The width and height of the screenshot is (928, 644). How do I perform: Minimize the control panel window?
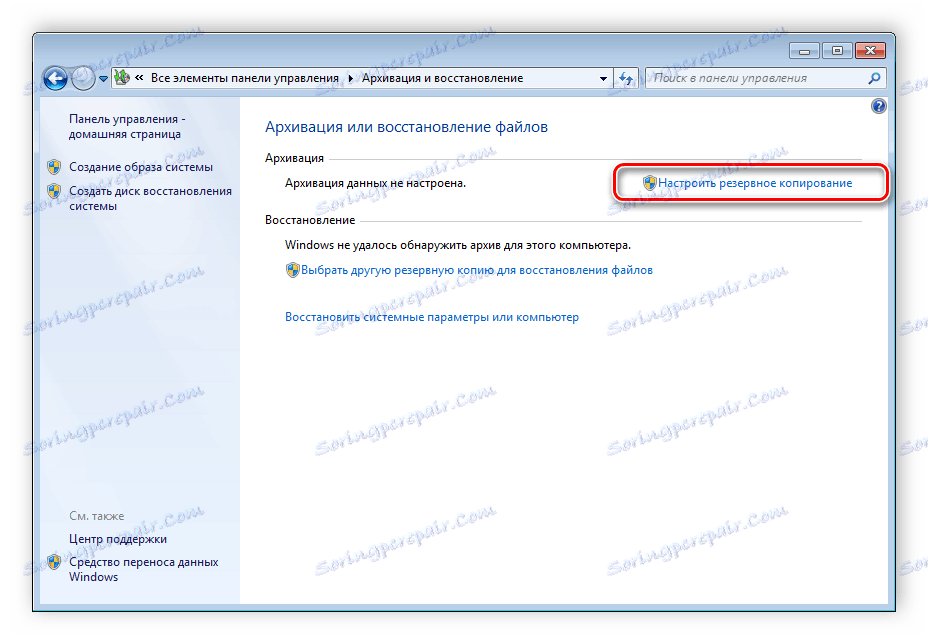[804, 51]
